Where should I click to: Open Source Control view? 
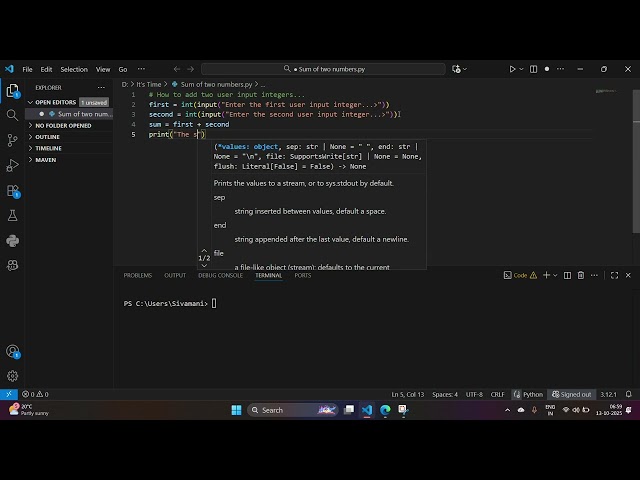pyautogui.click(x=12, y=140)
